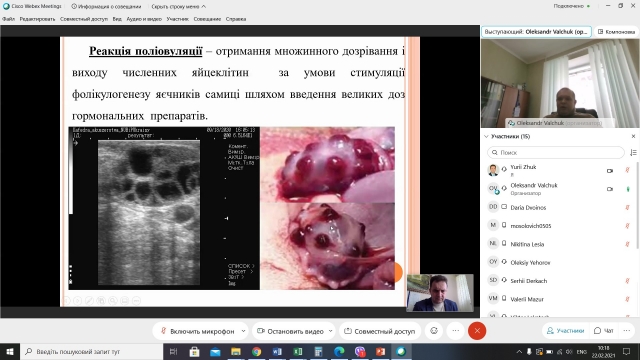Open the Справка menu
The image size is (640, 360).
tap(236, 19)
